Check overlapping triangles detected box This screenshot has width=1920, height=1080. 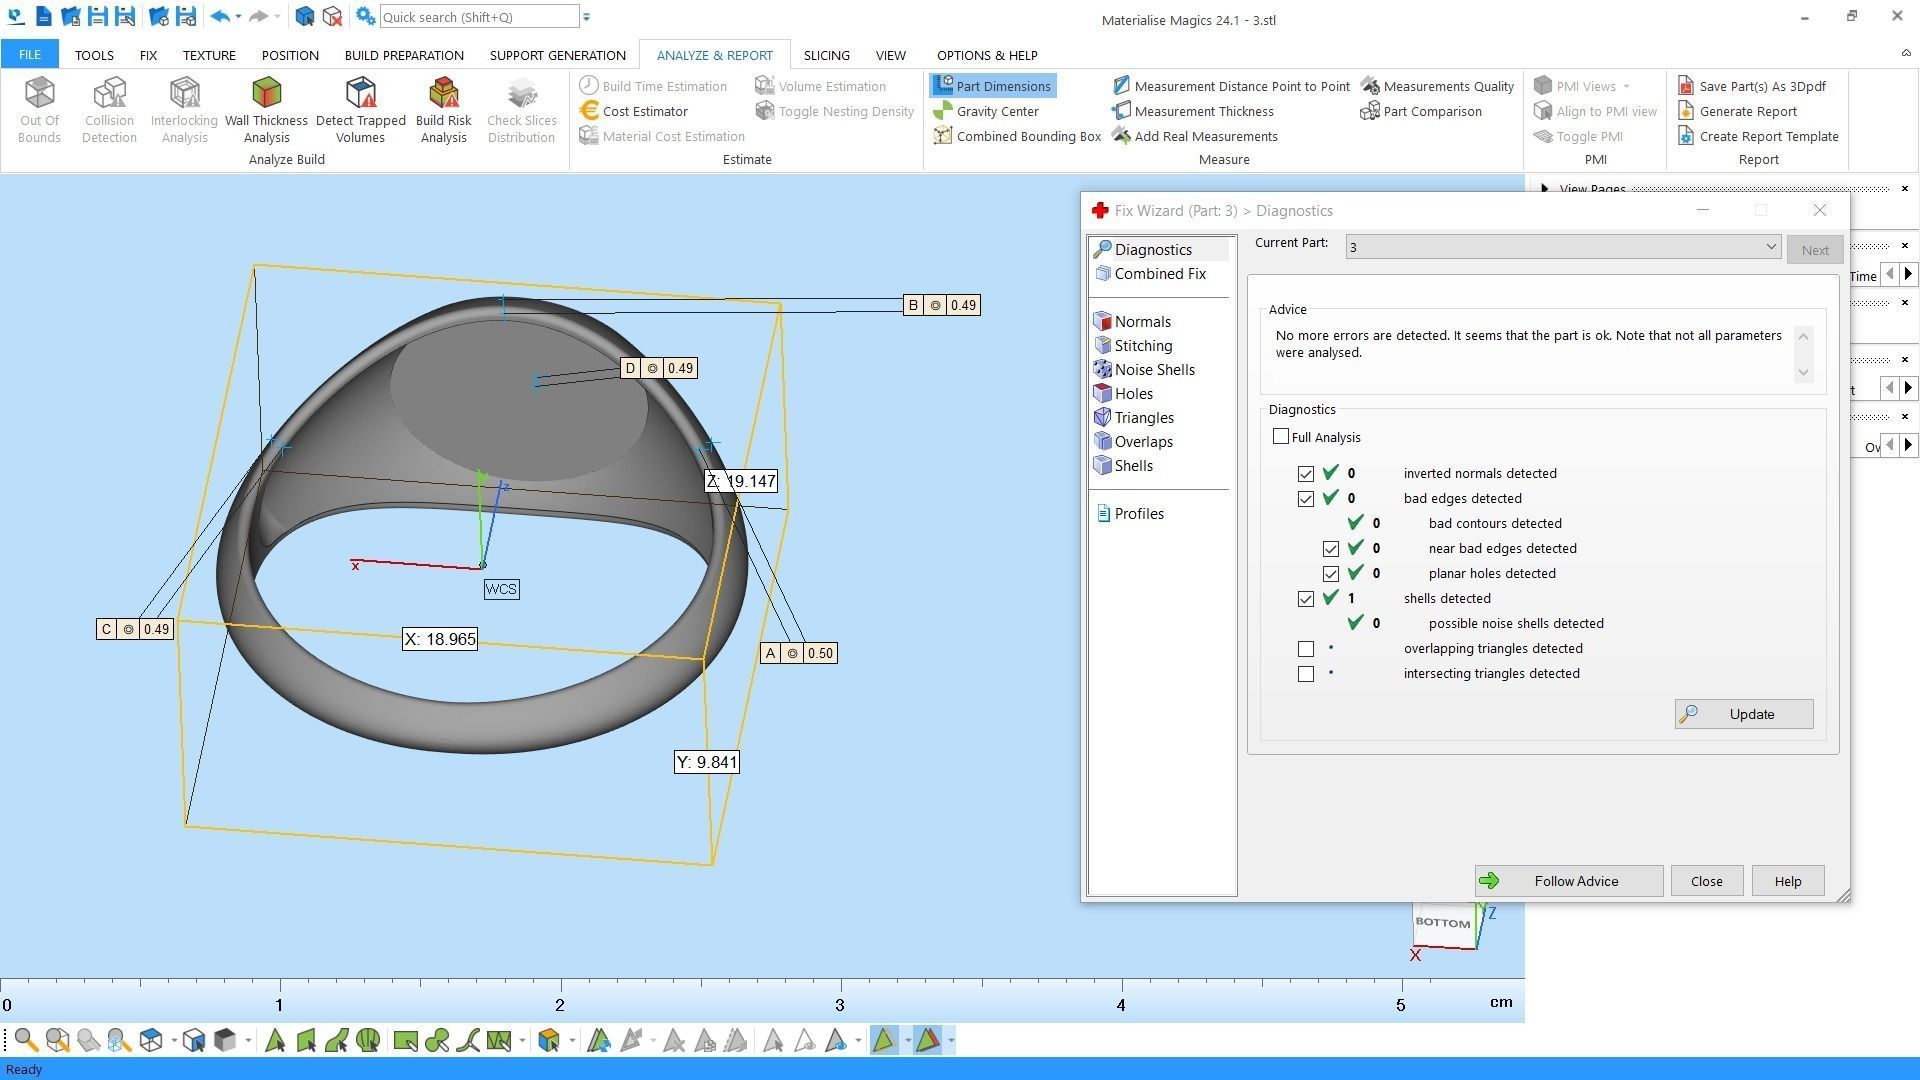(x=1306, y=649)
